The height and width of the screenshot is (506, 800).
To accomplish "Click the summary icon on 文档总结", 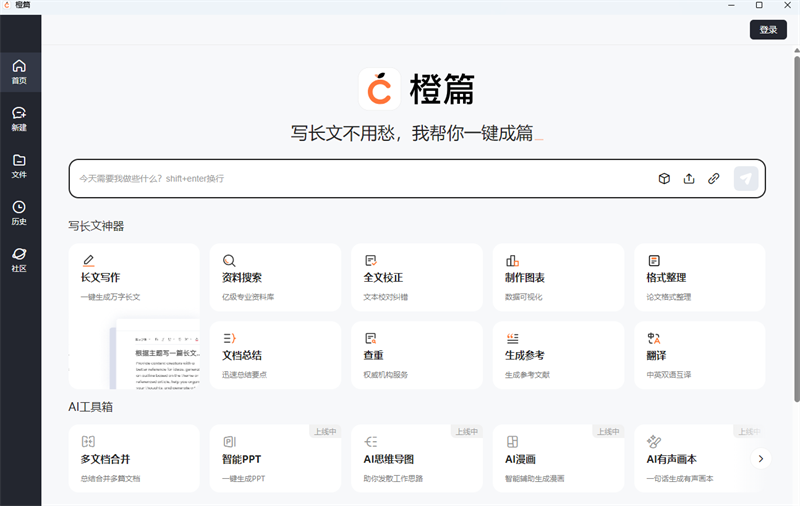I will pos(229,338).
